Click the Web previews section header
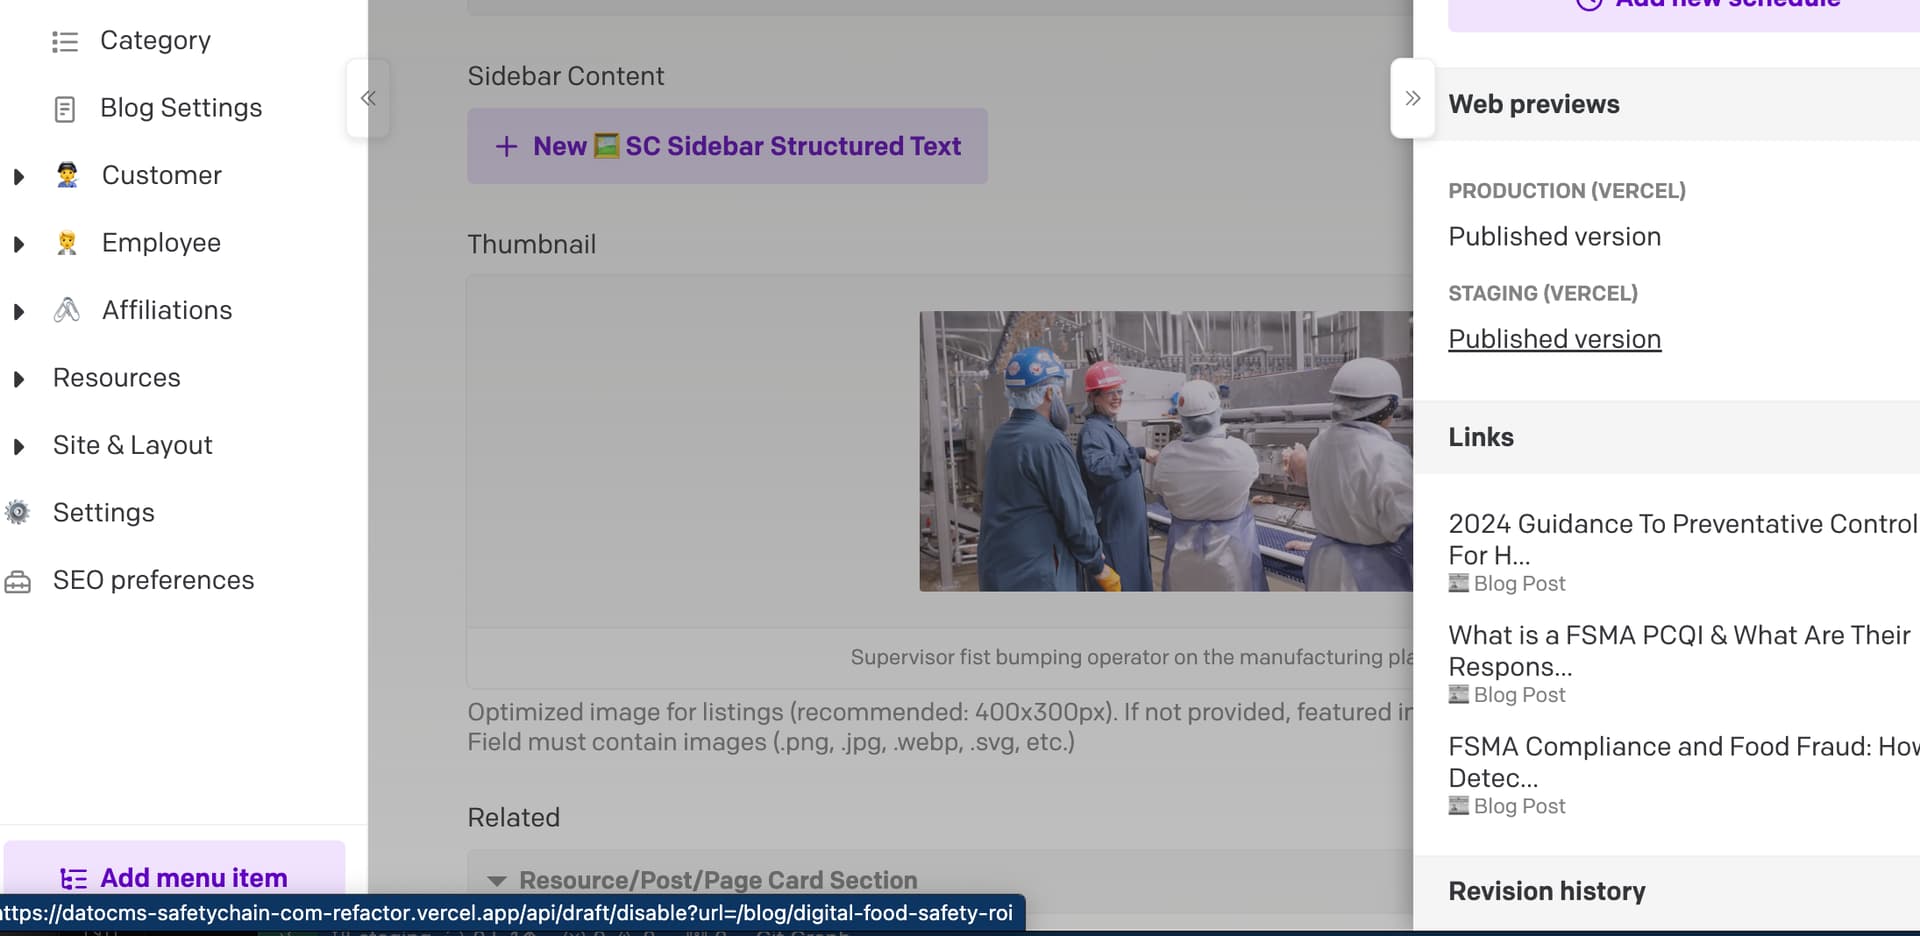 (x=1666, y=104)
